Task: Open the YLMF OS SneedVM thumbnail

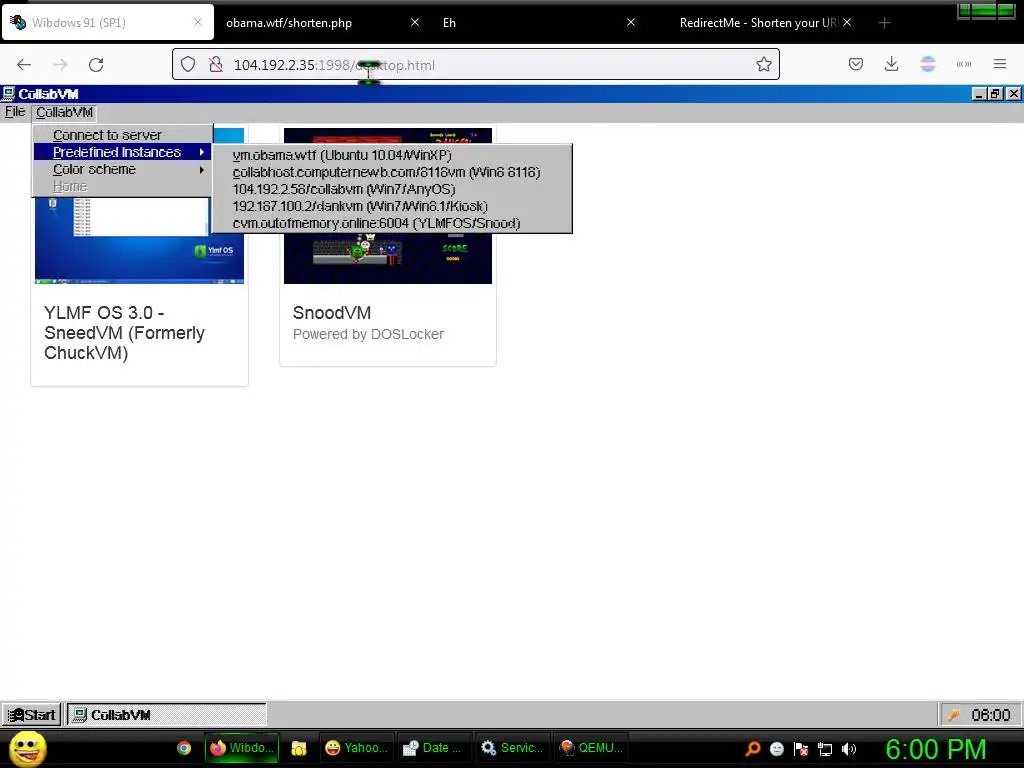Action: click(x=139, y=242)
